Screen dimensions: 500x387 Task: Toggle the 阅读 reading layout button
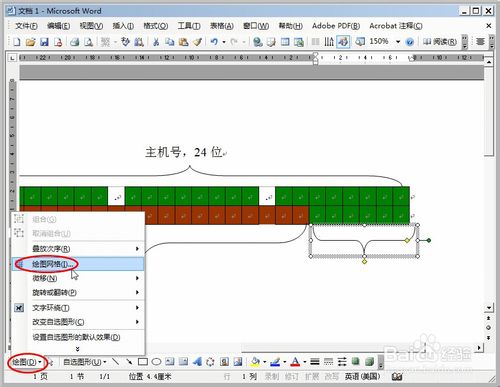pos(440,42)
